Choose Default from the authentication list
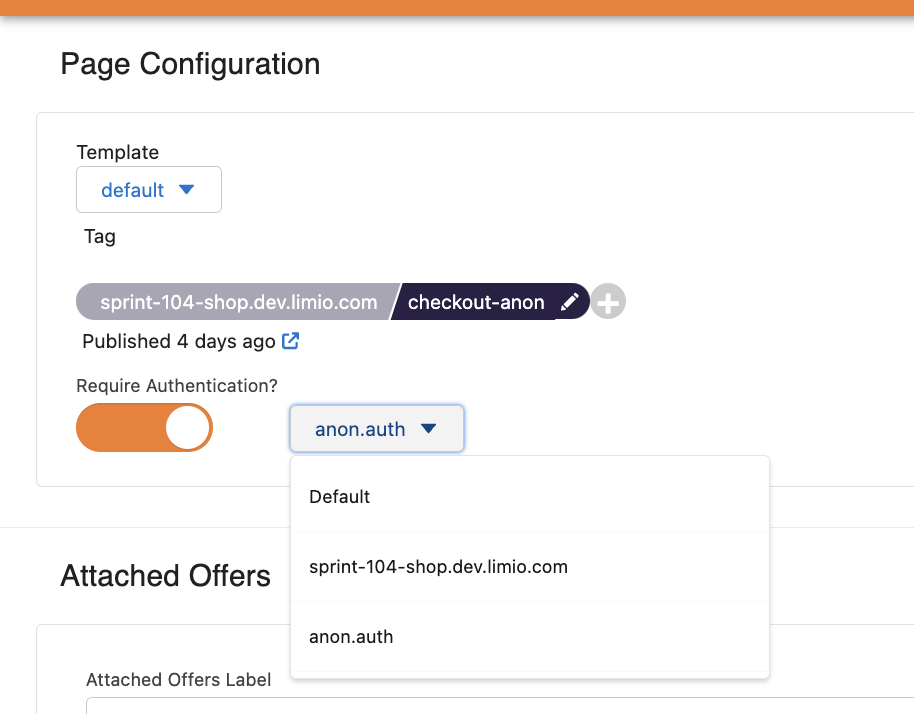Screen dimensions: 914x714 click(340, 497)
